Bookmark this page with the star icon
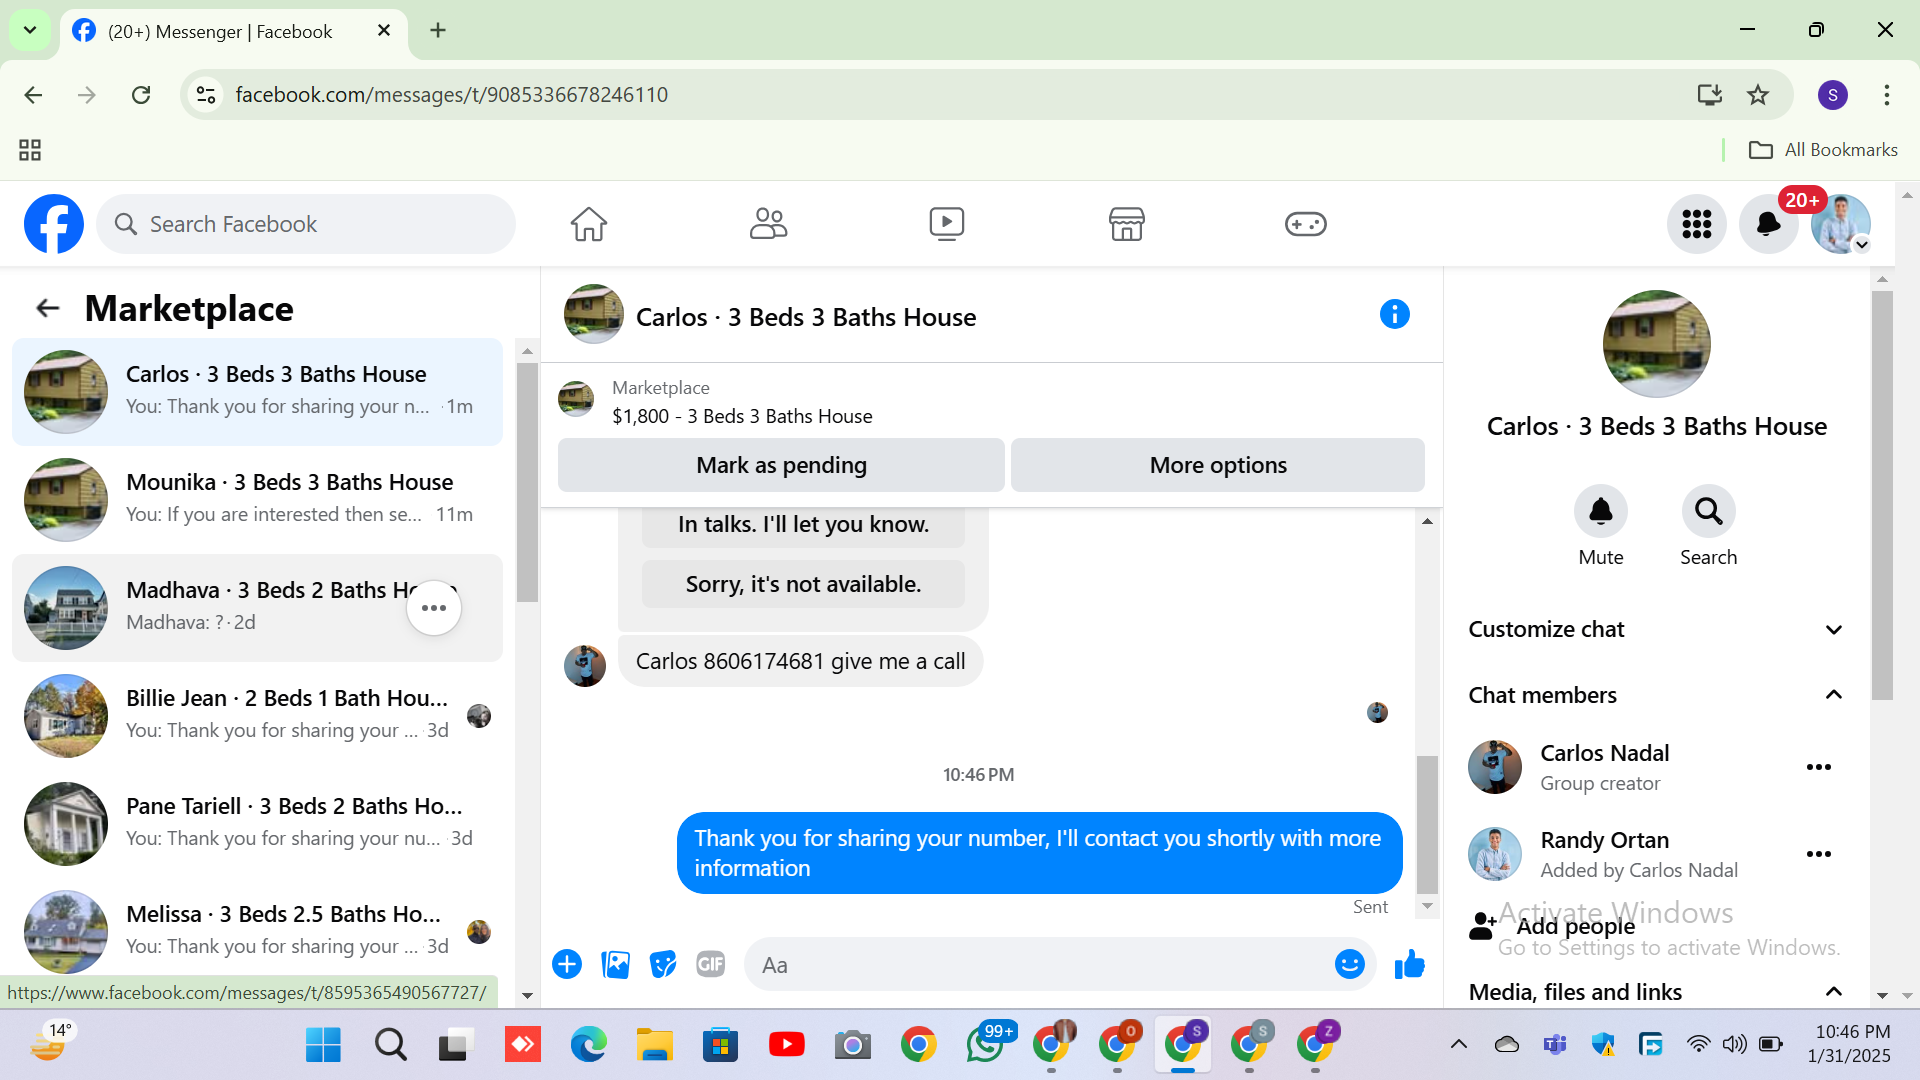The image size is (1920, 1080). 1758,95
